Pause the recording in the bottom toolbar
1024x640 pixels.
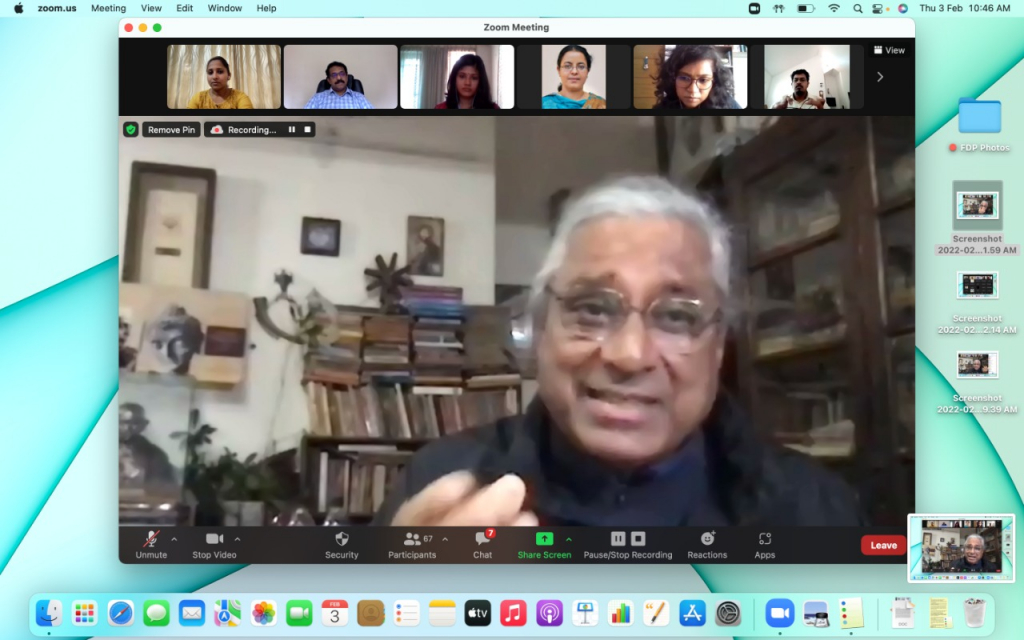tap(618, 539)
